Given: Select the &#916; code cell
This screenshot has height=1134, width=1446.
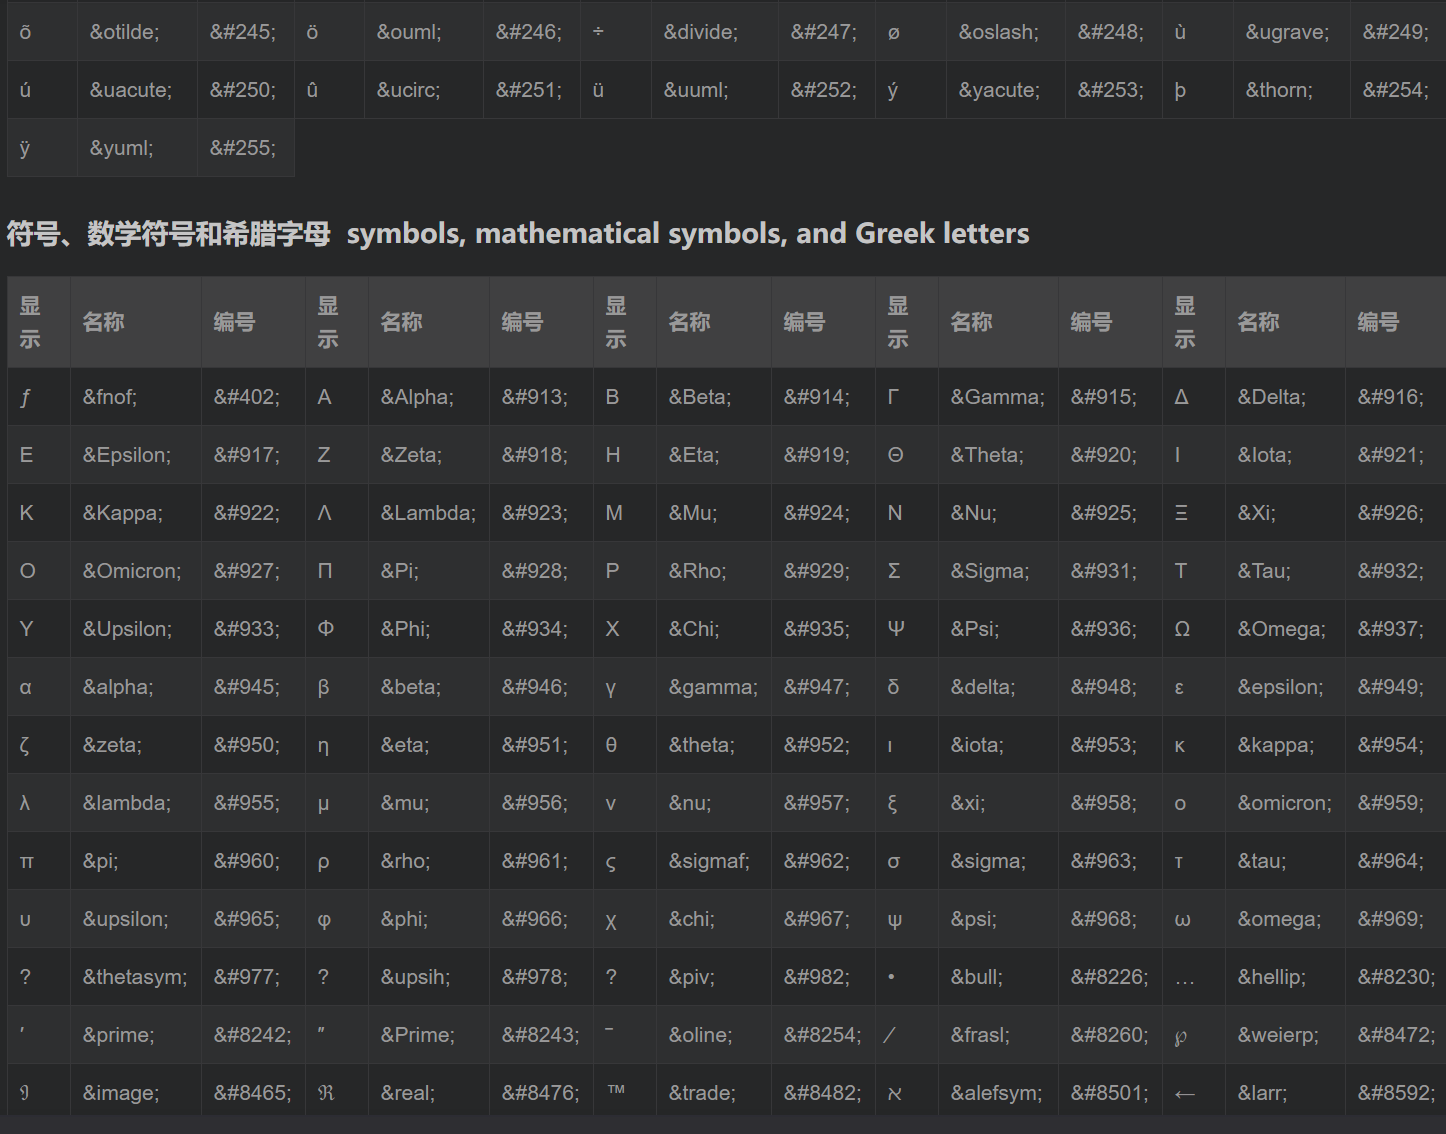Looking at the screenshot, I should [x=1396, y=397].
